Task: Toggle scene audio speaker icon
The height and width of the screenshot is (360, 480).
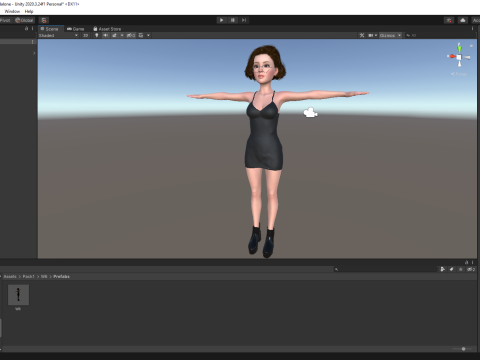Action: click(106, 35)
